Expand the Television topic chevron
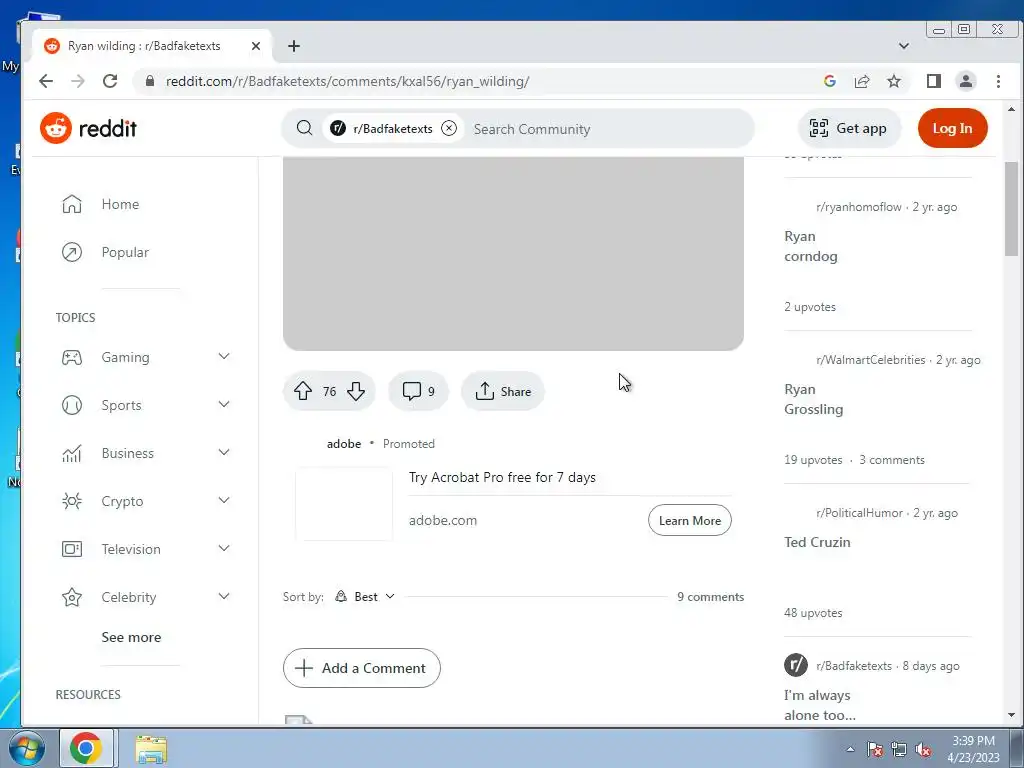The image size is (1024, 768). tap(224, 548)
